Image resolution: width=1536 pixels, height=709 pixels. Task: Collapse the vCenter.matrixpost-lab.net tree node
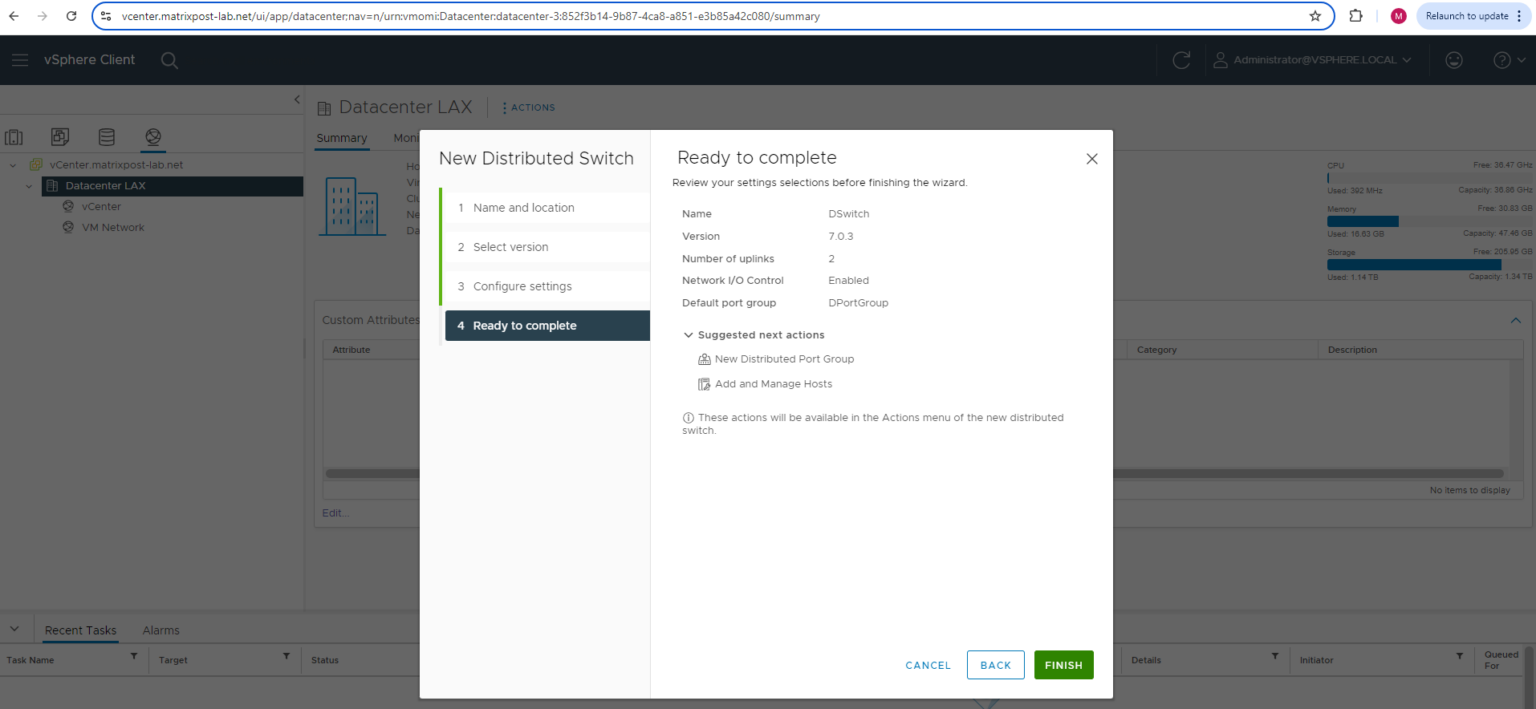tap(10, 164)
